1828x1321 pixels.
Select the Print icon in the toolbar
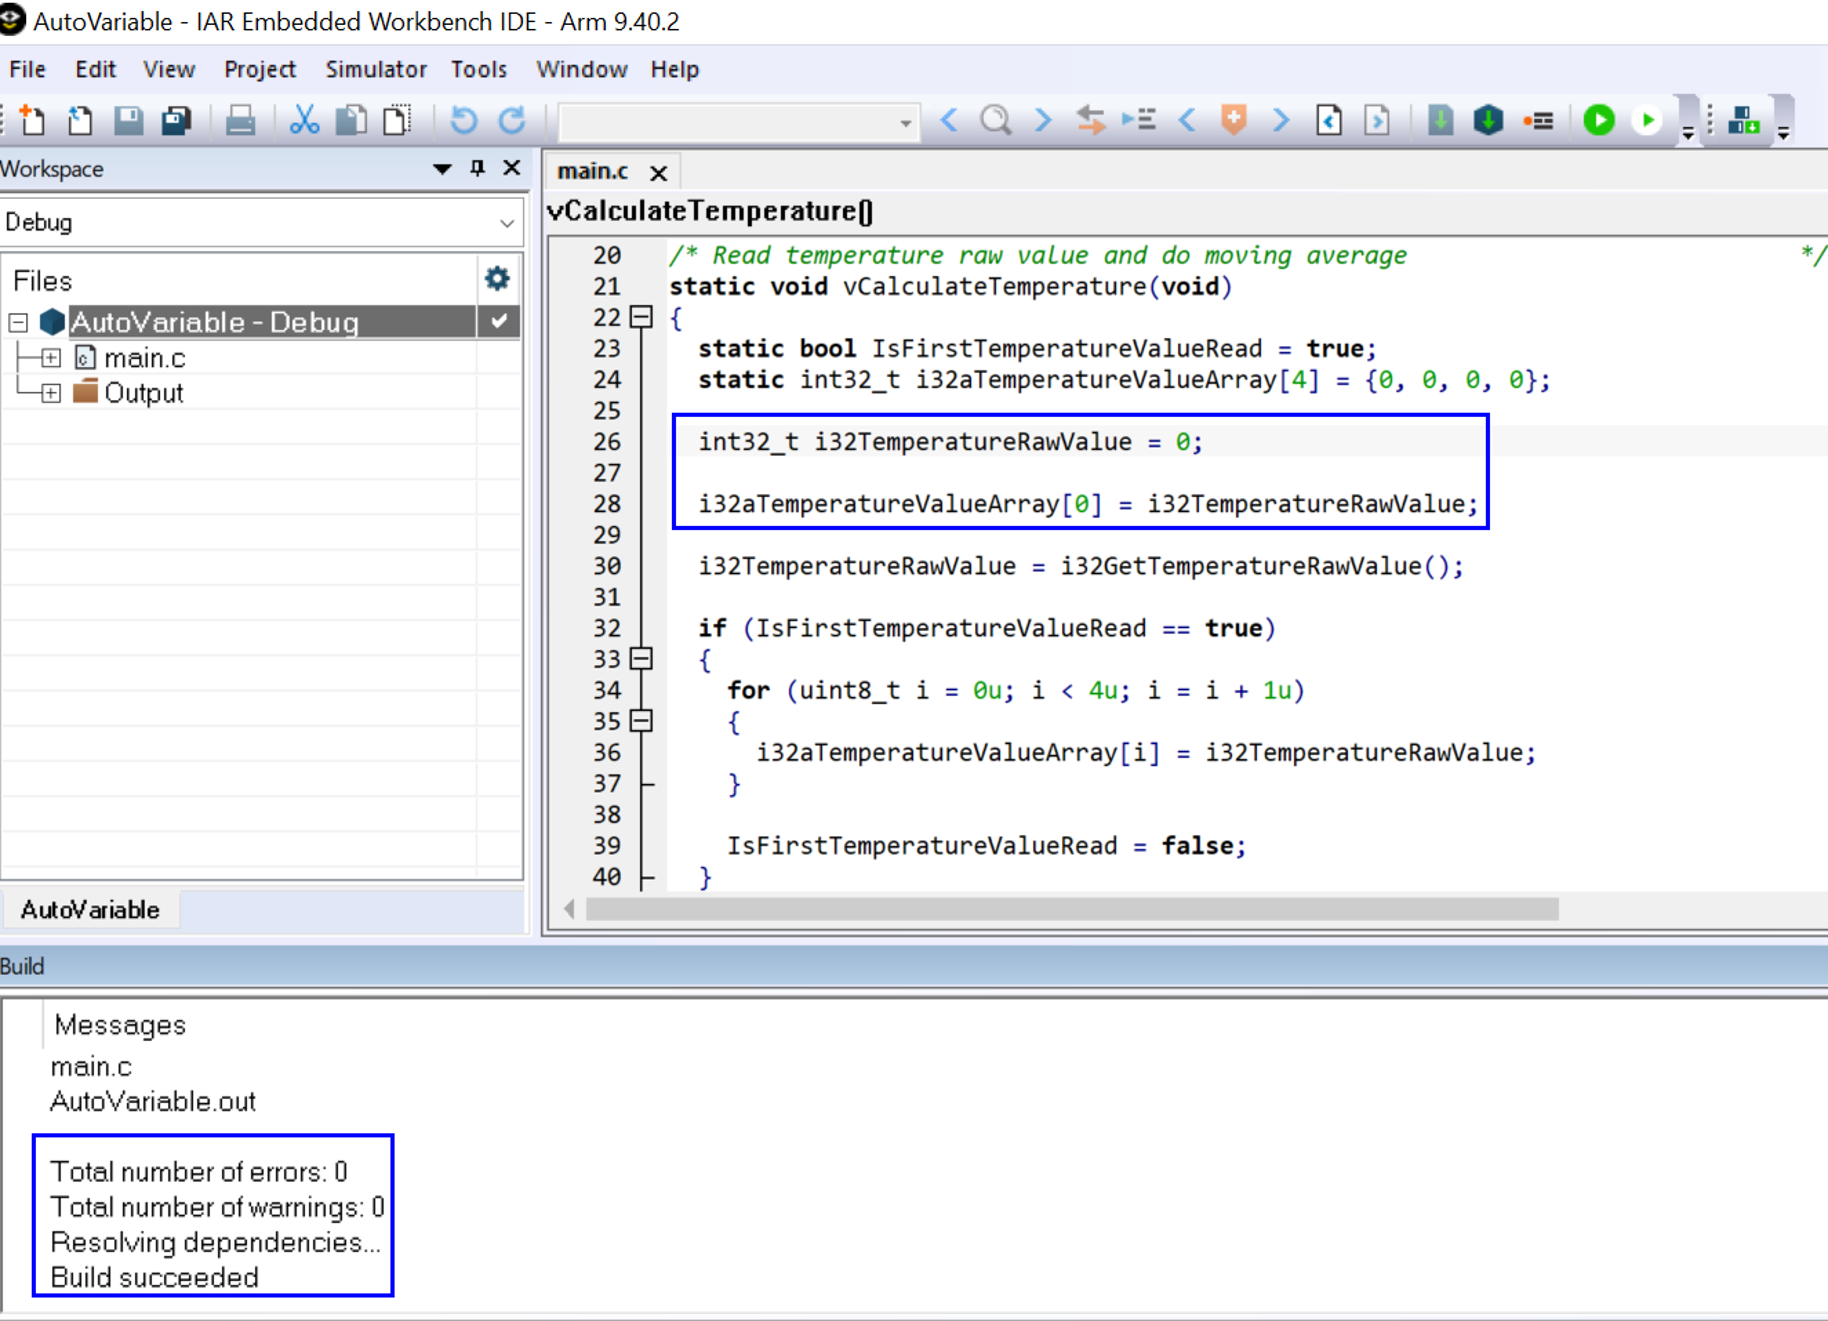pos(240,120)
